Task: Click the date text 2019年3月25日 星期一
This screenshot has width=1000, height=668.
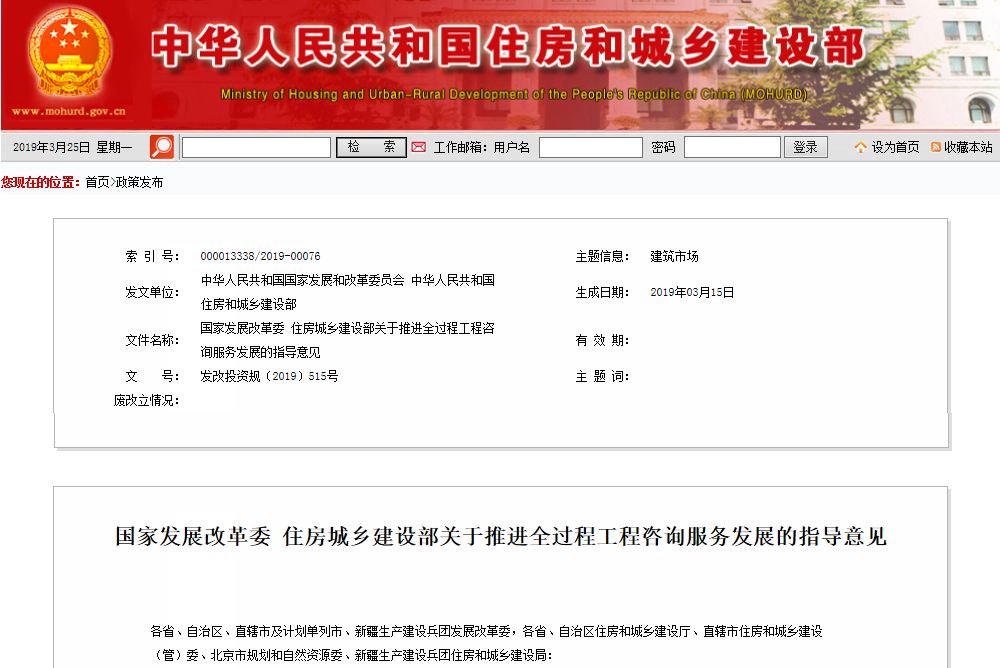Action: point(73,147)
